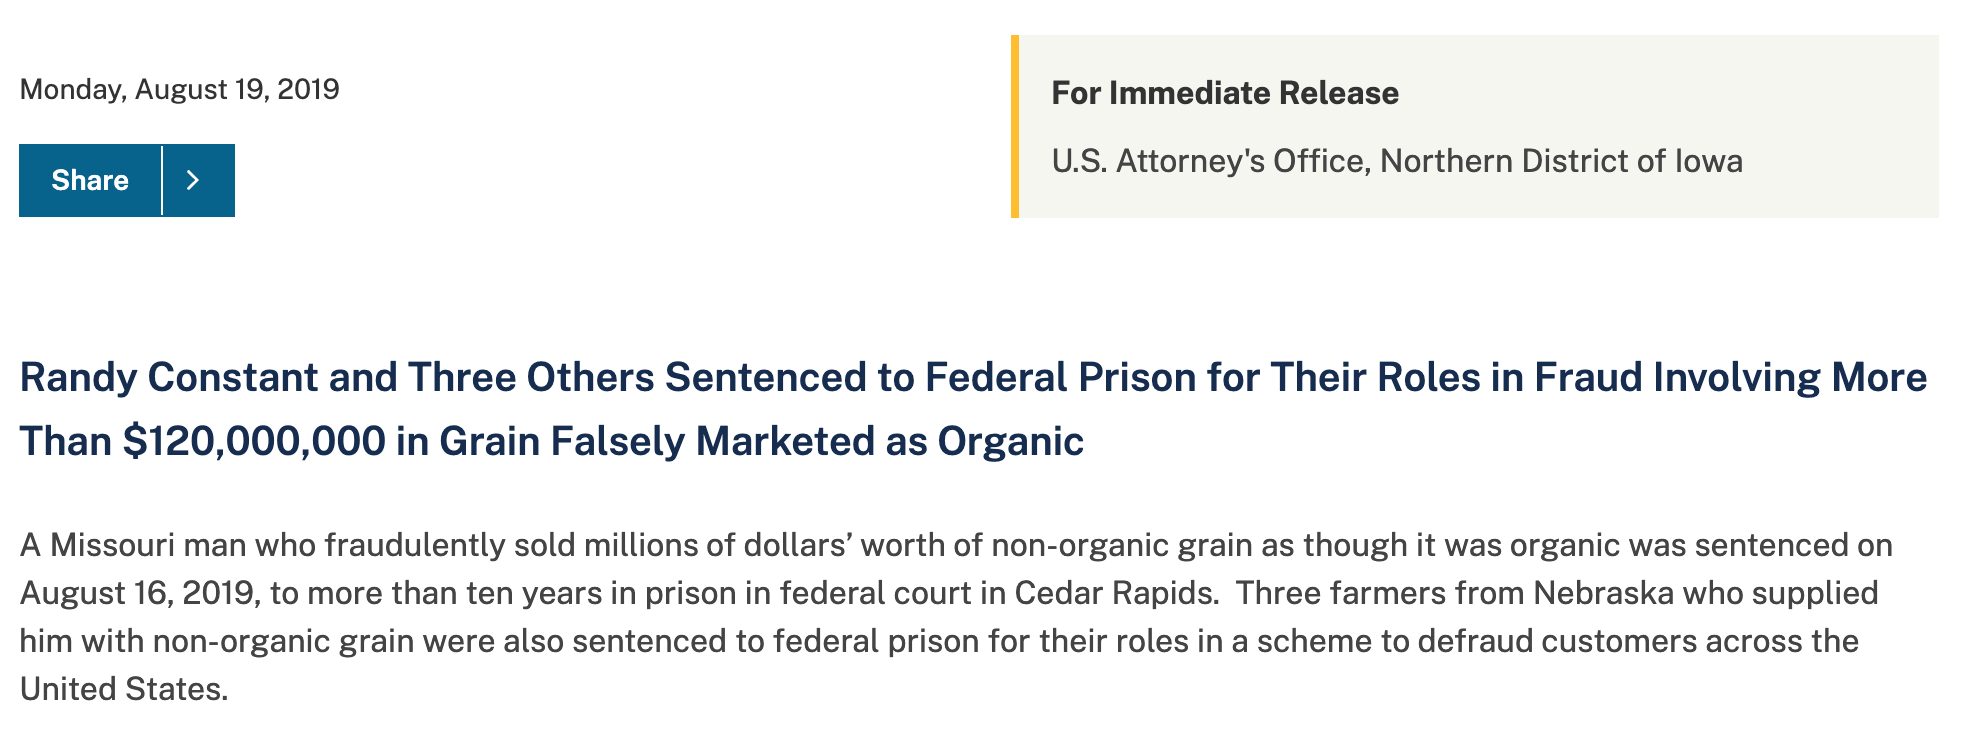Click the $120,000,000 figure in the headline
This screenshot has height=734, width=1966.
254,441
